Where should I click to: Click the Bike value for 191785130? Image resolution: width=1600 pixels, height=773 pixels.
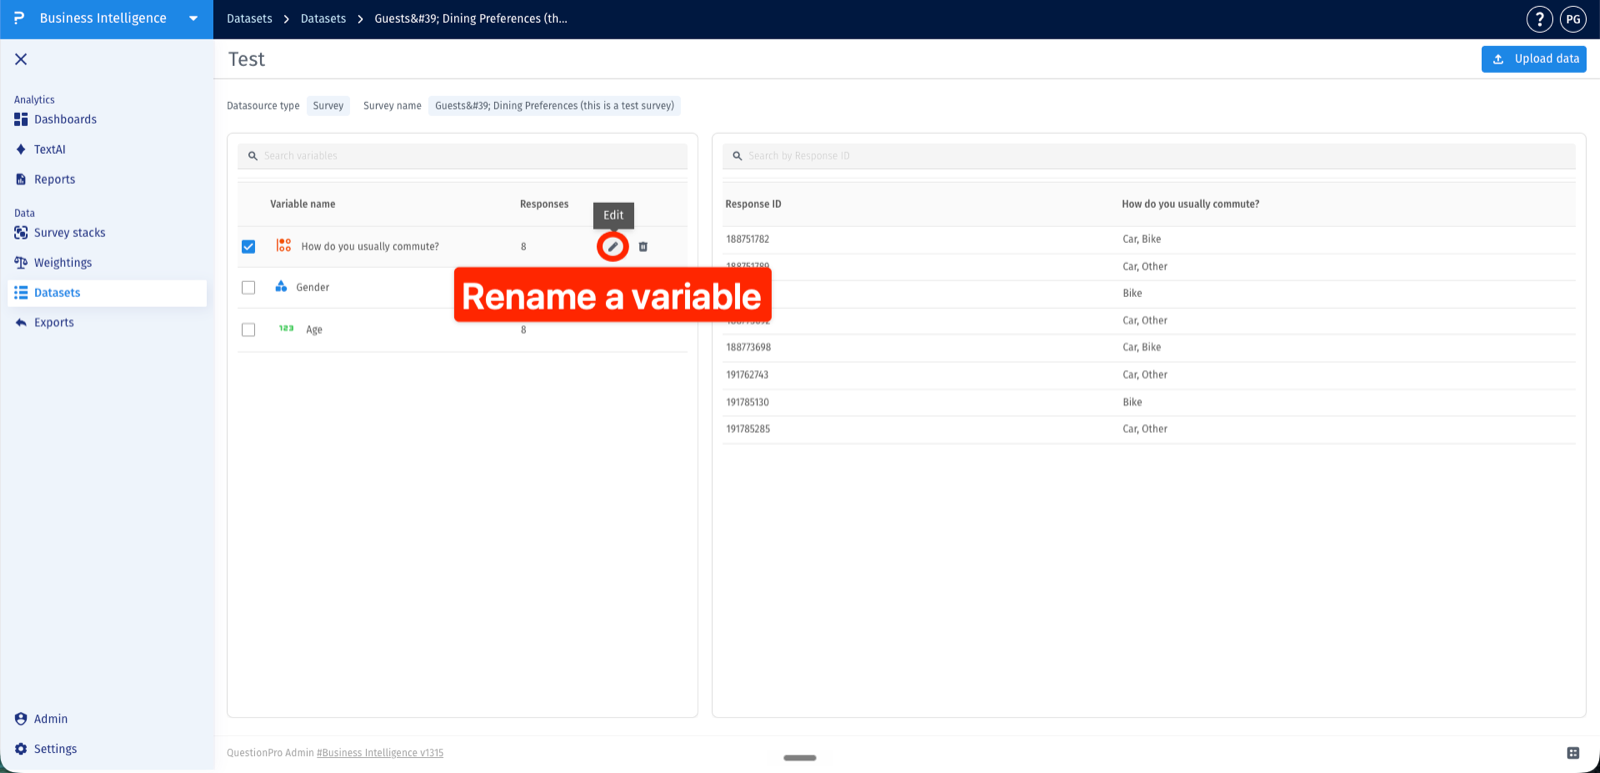[1132, 402]
